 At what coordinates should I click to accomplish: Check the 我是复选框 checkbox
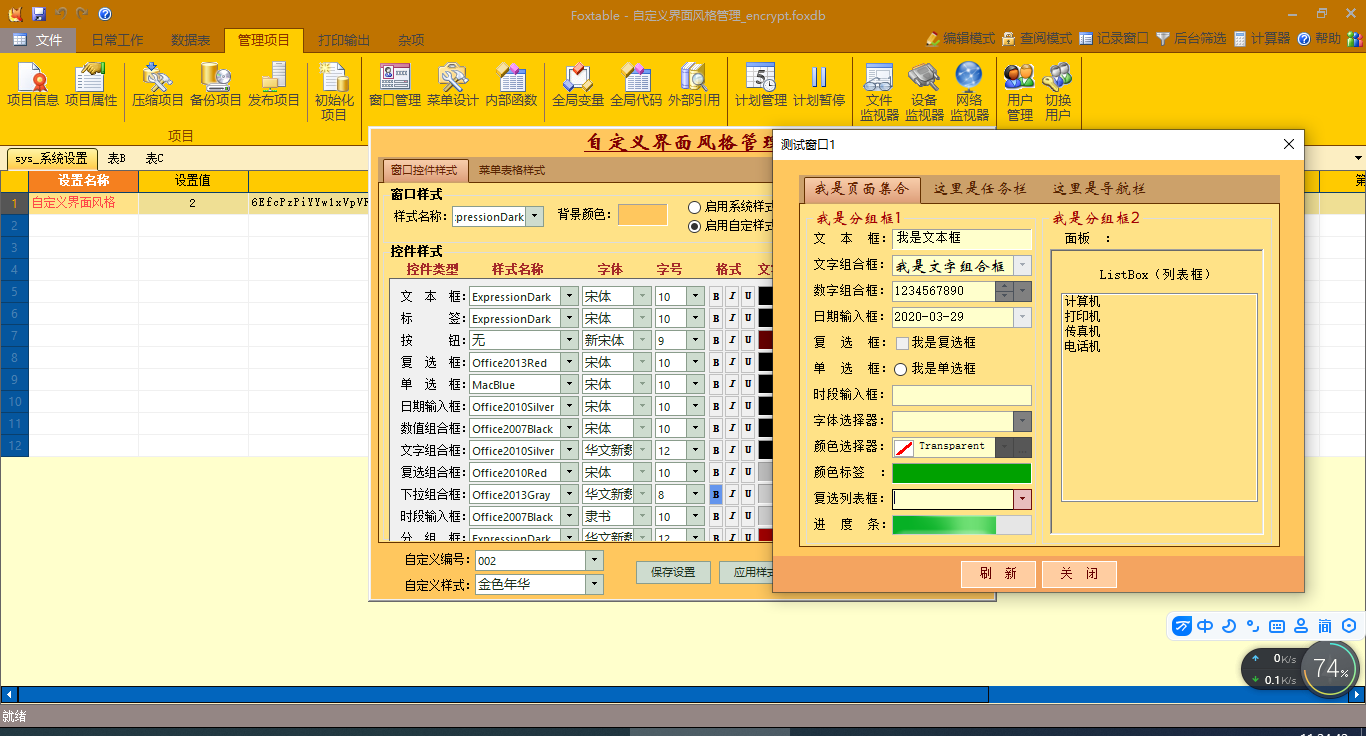(902, 343)
